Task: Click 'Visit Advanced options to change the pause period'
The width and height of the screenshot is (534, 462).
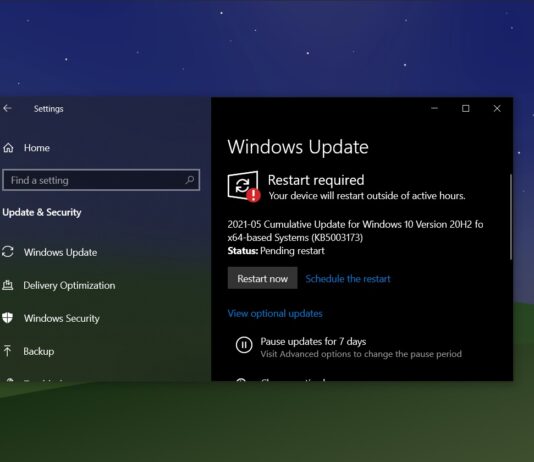Action: point(361,354)
